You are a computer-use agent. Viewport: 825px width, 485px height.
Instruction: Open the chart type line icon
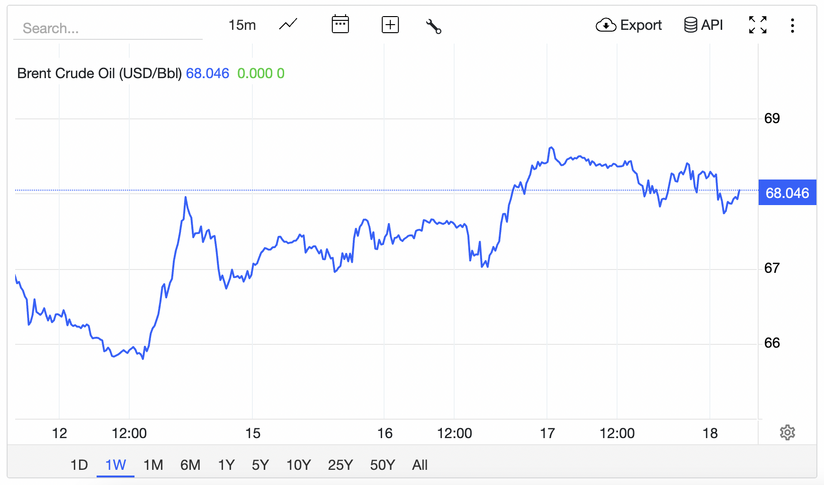click(x=288, y=25)
